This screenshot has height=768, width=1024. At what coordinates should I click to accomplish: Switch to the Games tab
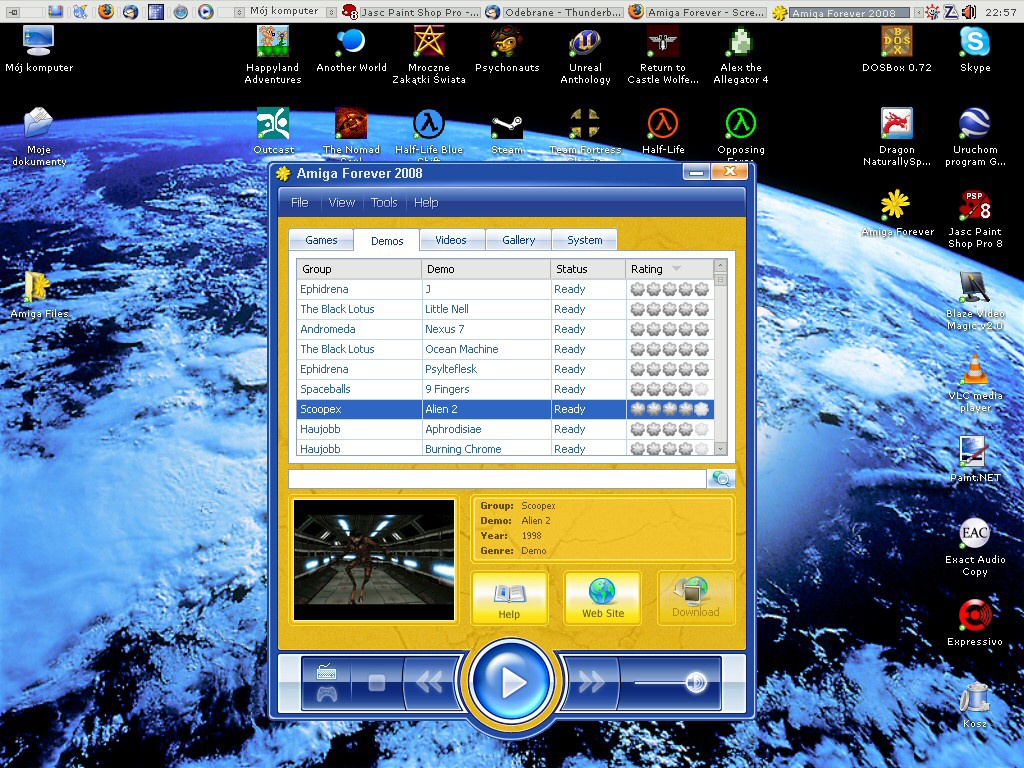pos(321,240)
